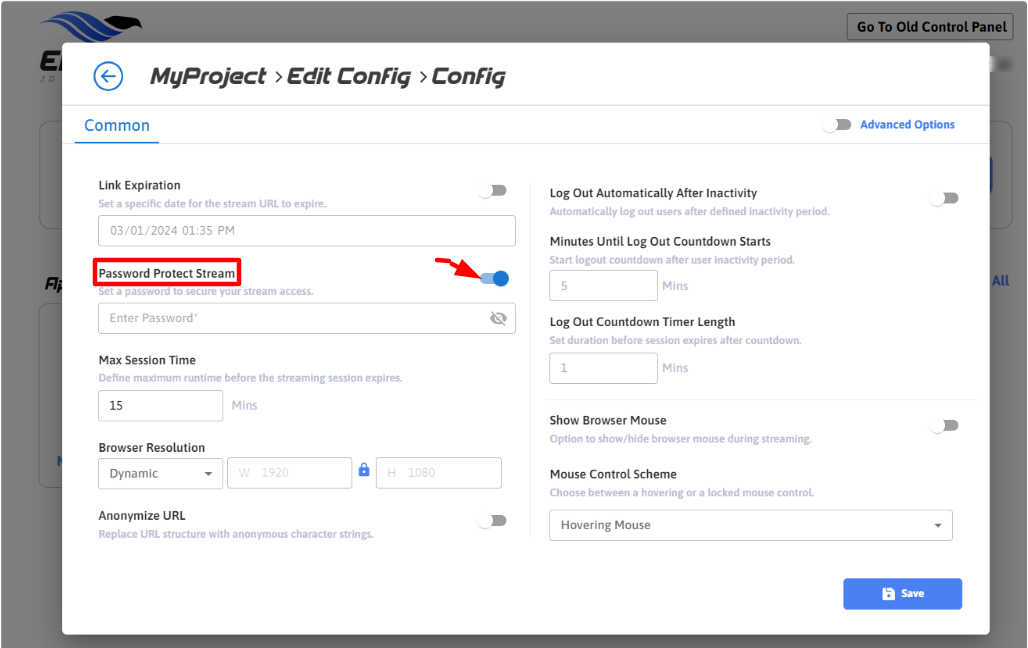The image size is (1028, 648).
Task: Turn on Log Out Automatically After Inactivity
Action: tap(943, 198)
